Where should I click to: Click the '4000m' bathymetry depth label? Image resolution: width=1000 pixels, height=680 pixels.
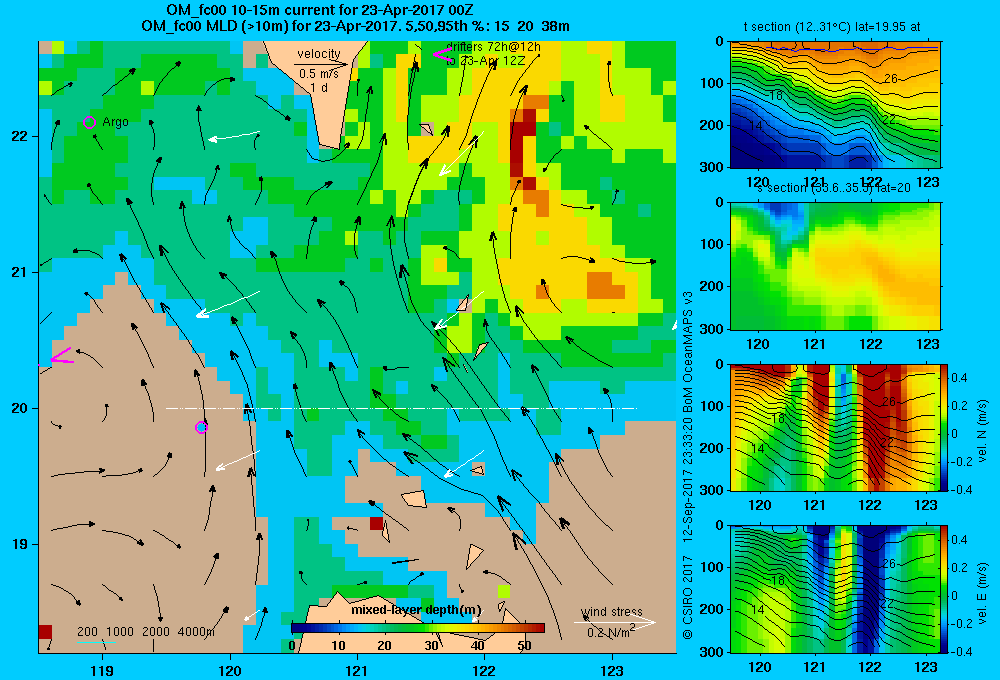coord(196,632)
